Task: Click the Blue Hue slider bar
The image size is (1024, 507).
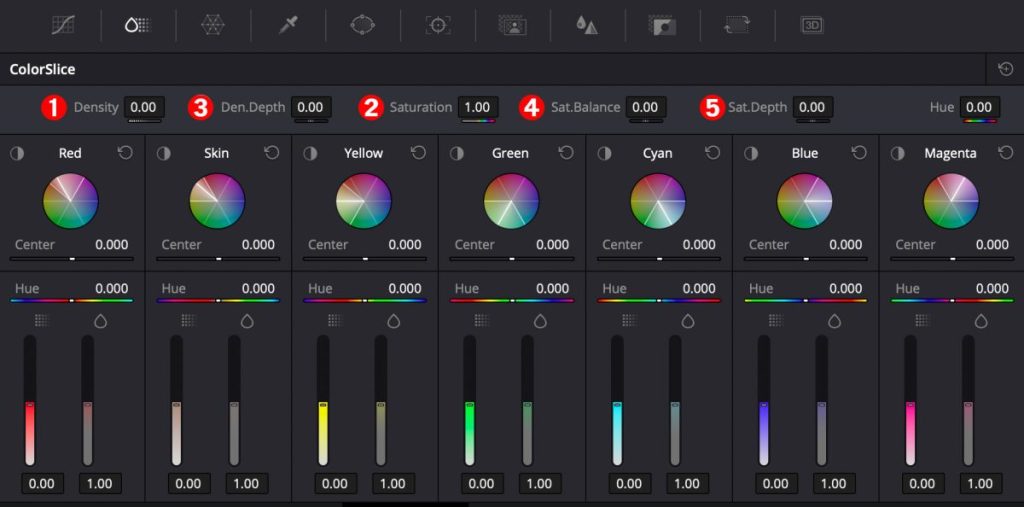Action: [806, 301]
